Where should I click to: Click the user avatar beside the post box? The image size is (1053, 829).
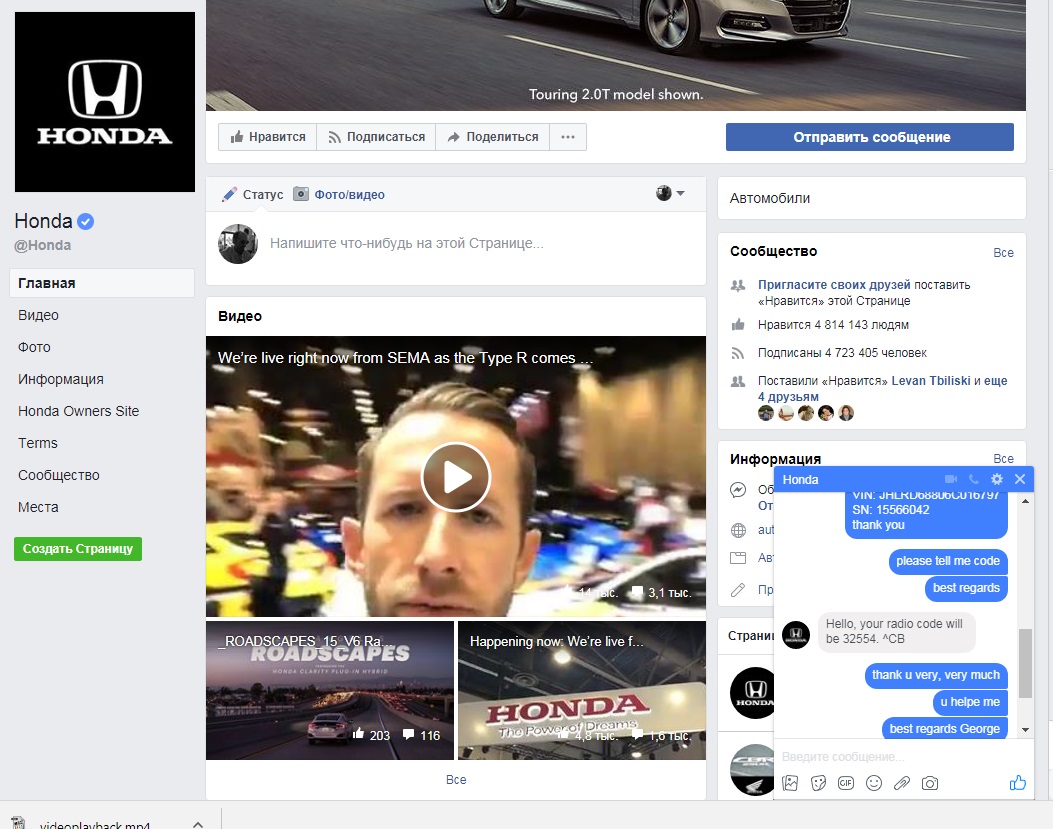point(238,244)
